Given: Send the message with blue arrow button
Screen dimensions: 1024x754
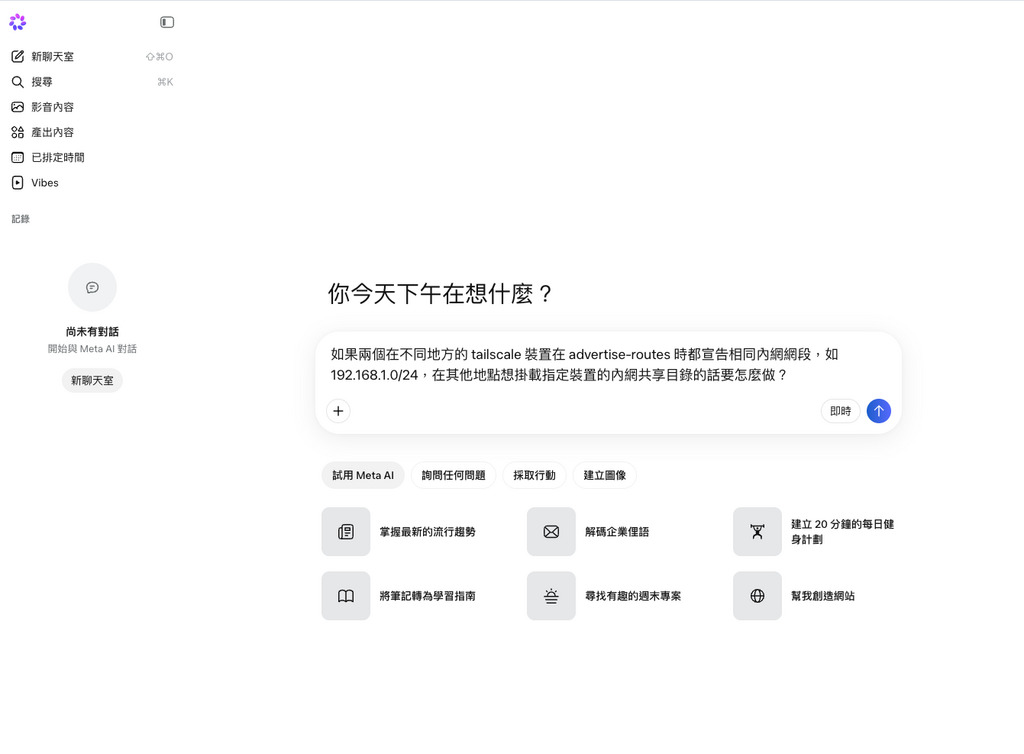Looking at the screenshot, I should [x=879, y=411].
